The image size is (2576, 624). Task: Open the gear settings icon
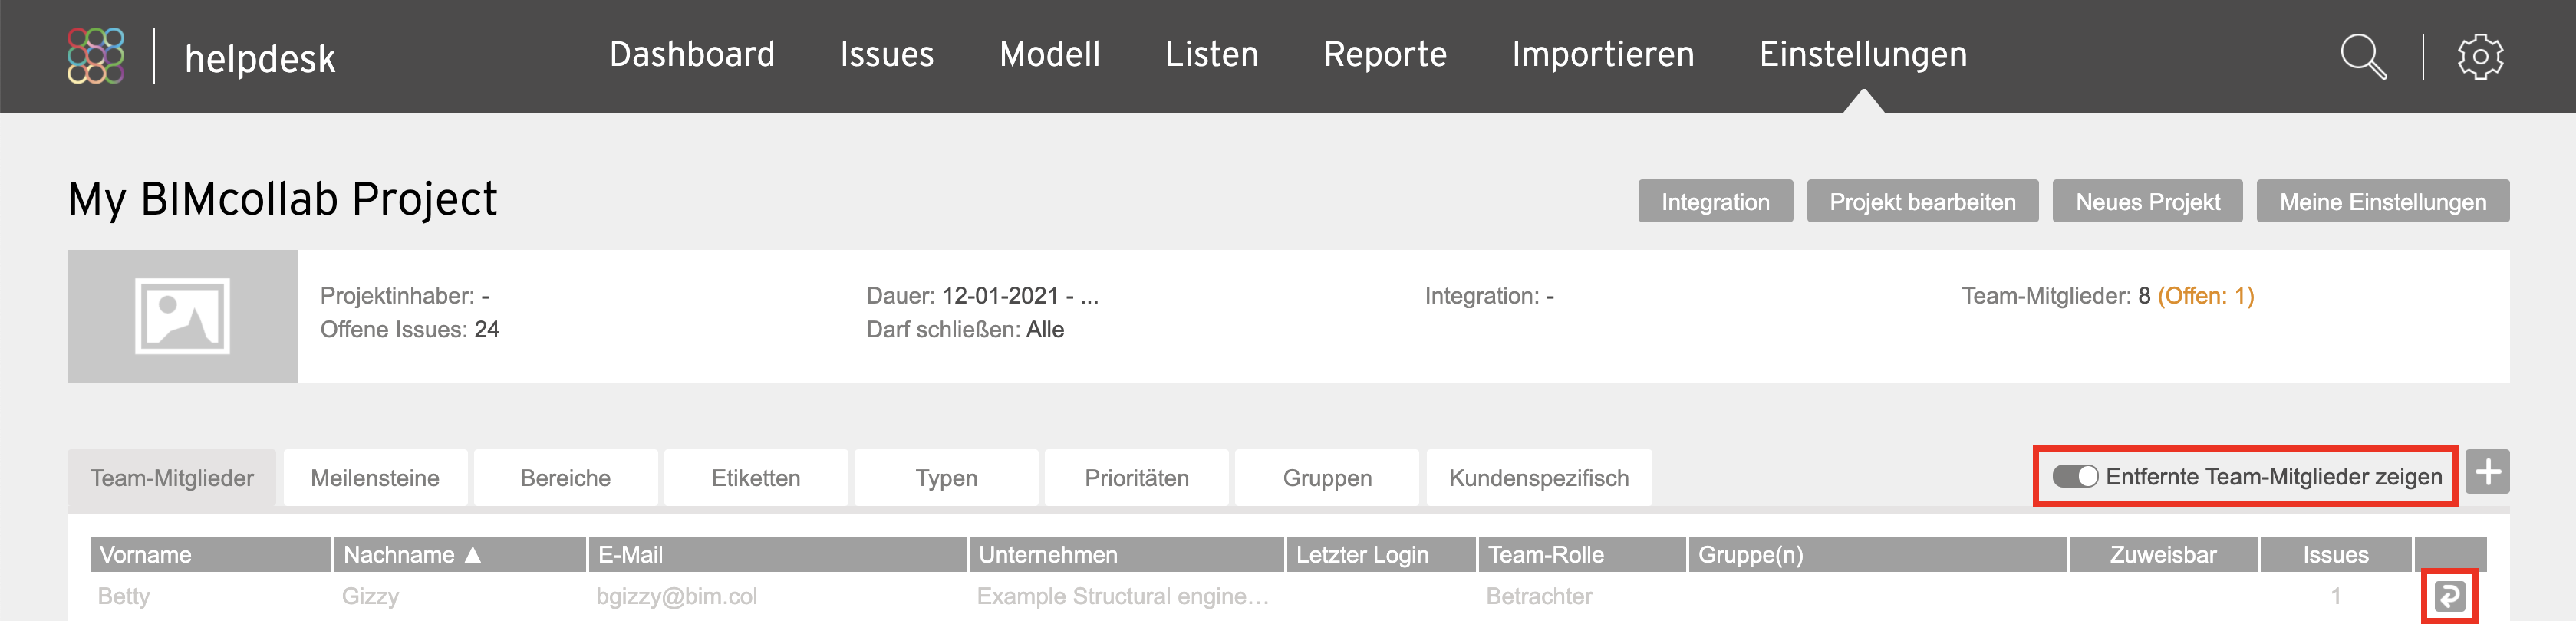click(x=2480, y=56)
